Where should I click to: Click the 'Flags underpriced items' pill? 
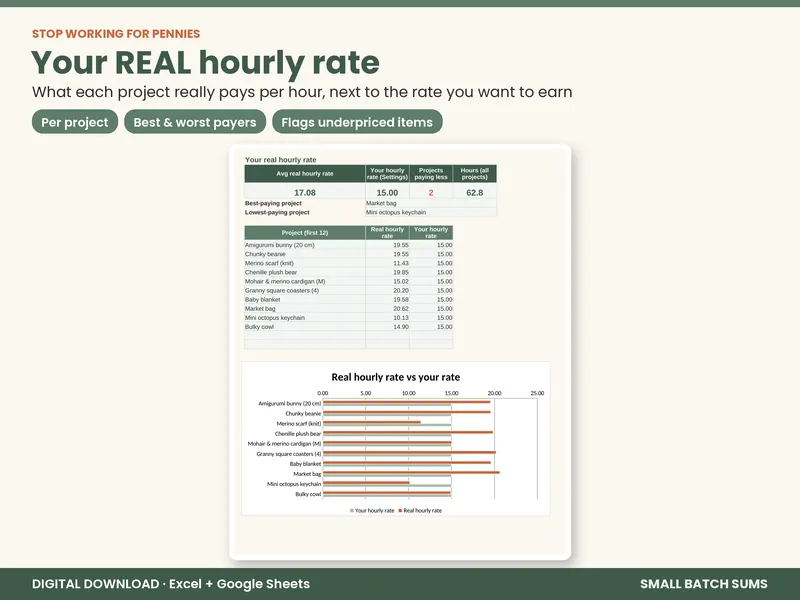click(x=357, y=122)
